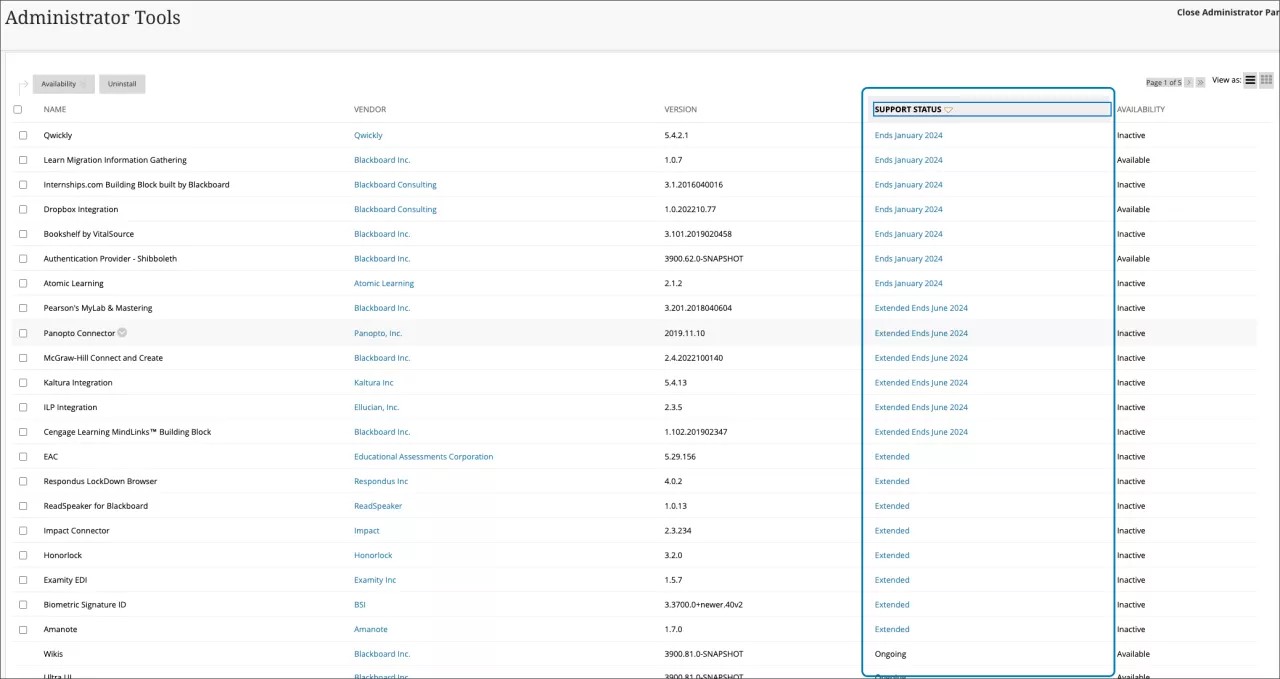
Task: Jump to the last page of tools
Action: pos(1199,81)
